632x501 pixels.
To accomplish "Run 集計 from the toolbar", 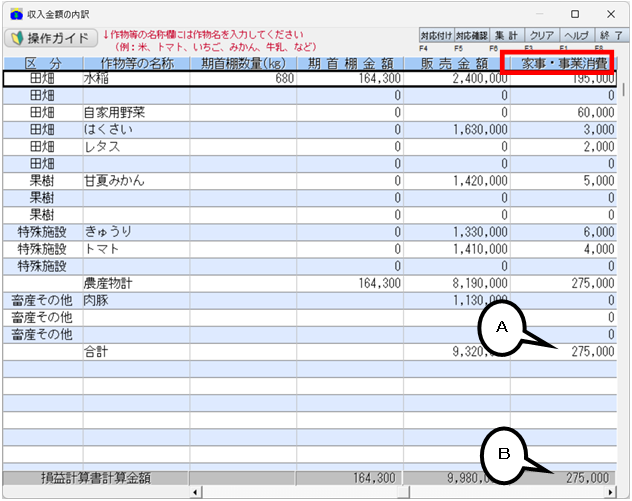I will (x=506, y=35).
